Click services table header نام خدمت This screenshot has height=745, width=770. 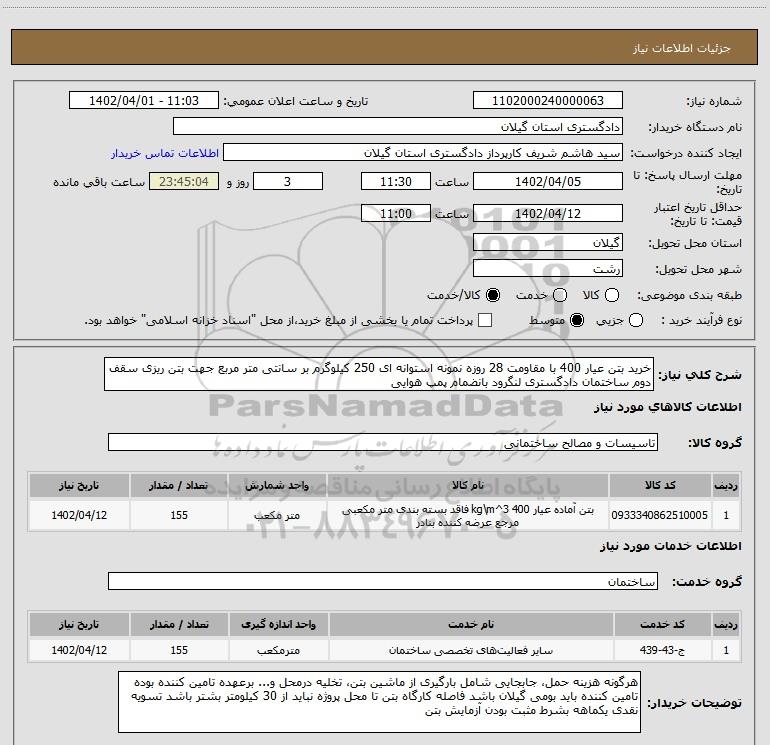point(471,624)
